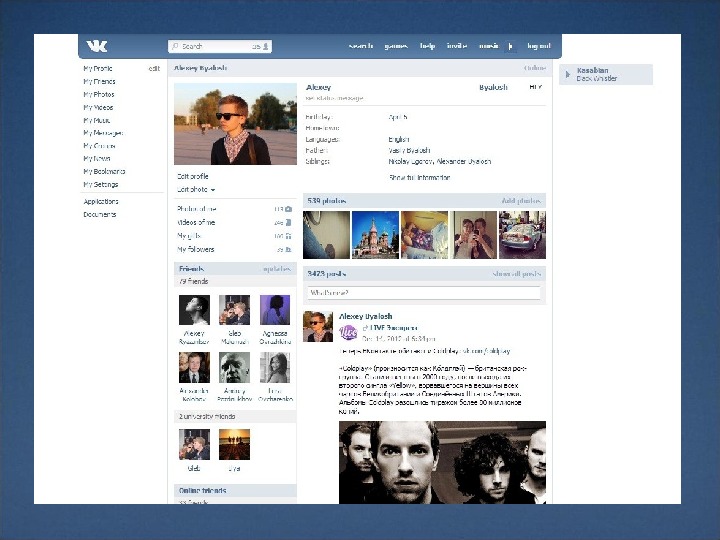The height and width of the screenshot is (540, 720).
Task: Click film icon beside Videos of me
Action: click(x=289, y=223)
